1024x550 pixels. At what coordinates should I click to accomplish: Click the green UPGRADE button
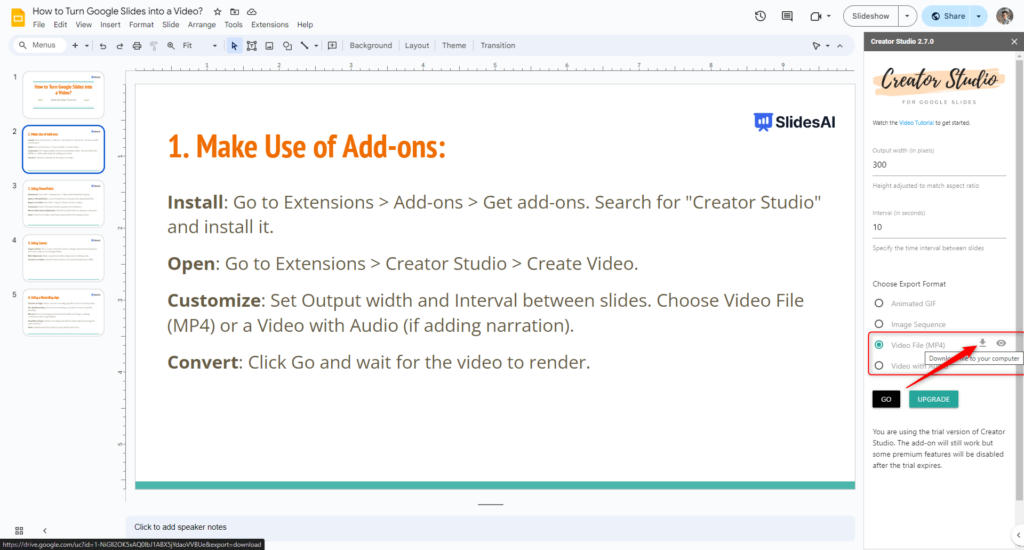coord(933,399)
